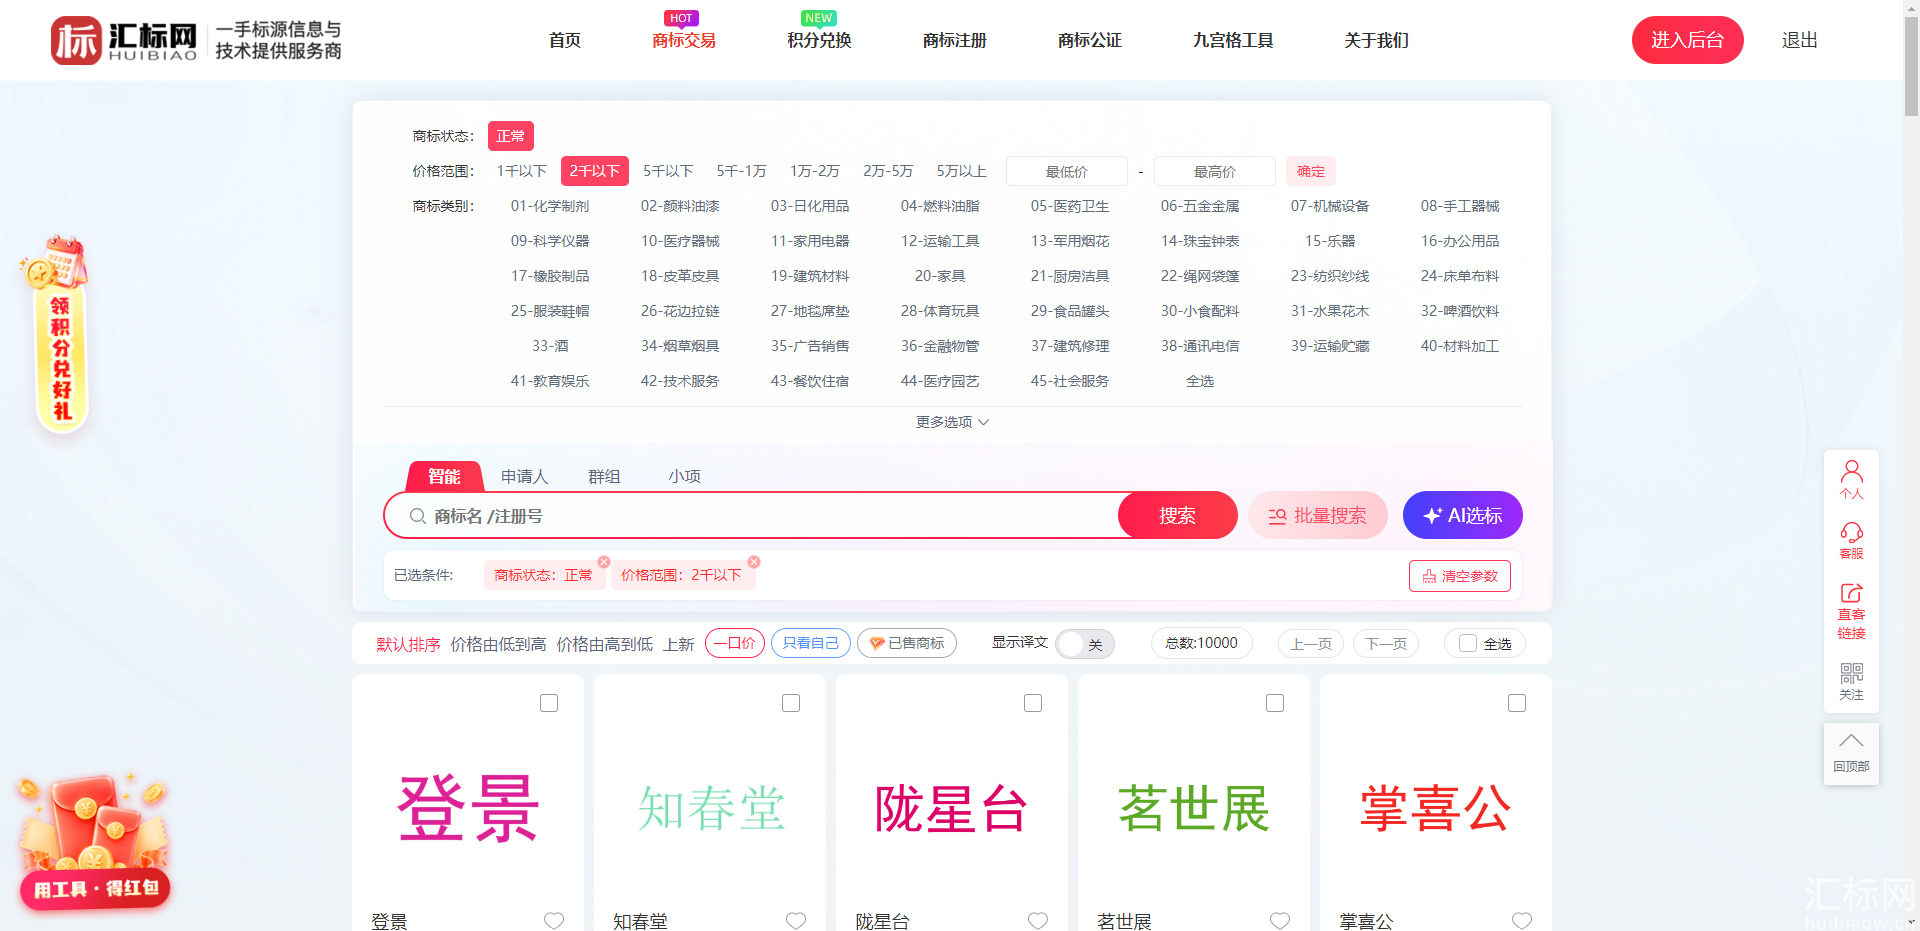1920x931 pixels.
Task: Open the AI选标 button
Action: pos(1463,516)
